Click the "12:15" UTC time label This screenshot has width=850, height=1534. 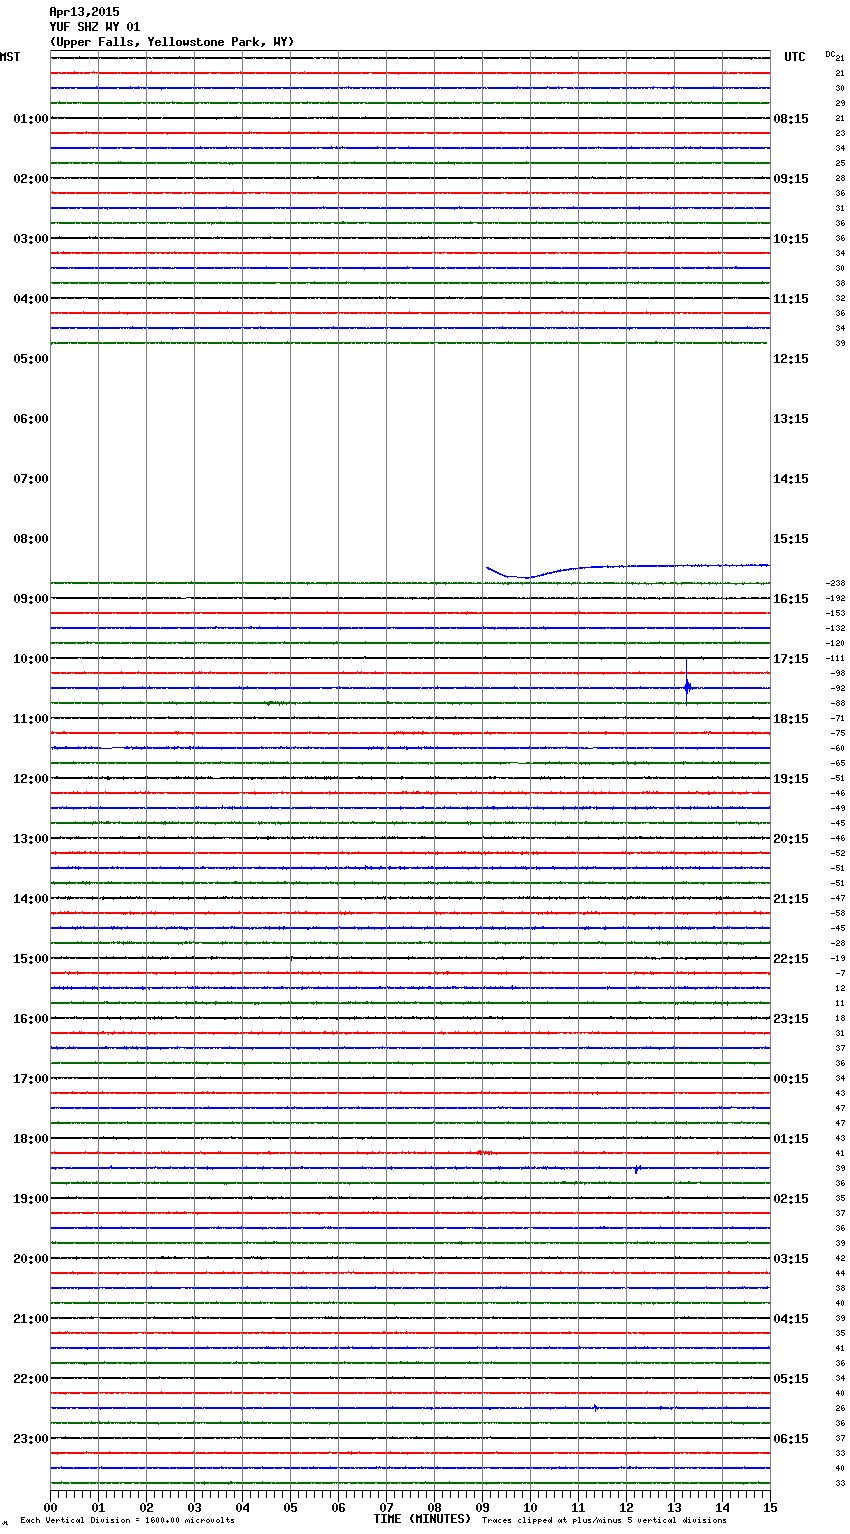point(791,359)
